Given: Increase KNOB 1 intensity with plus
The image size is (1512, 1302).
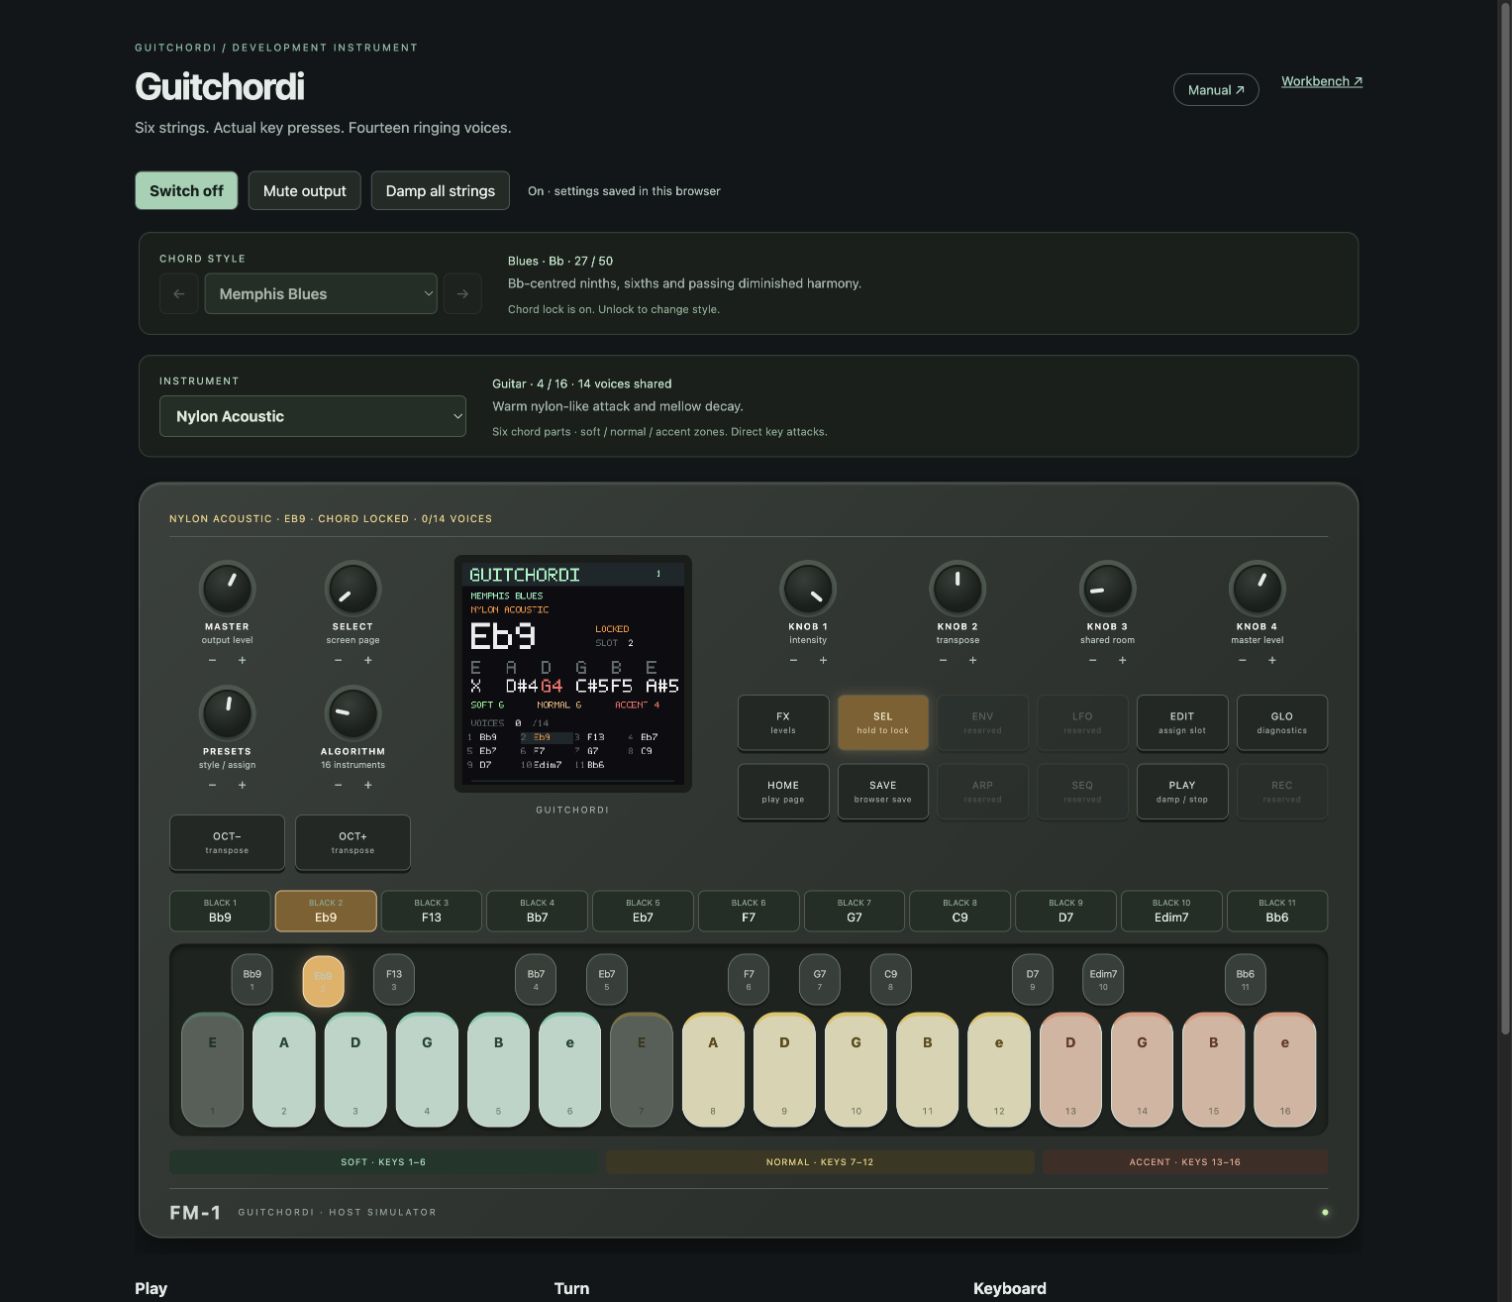Looking at the screenshot, I should click(x=823, y=660).
